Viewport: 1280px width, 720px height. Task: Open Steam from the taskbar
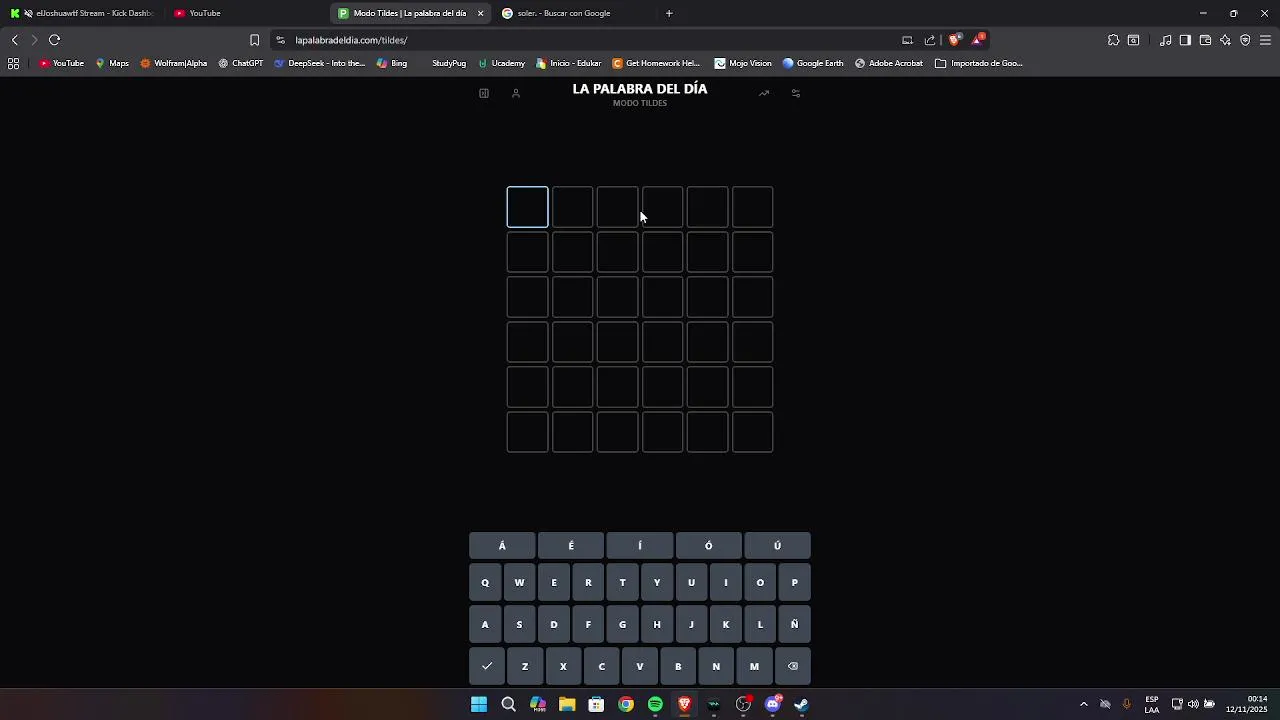pyautogui.click(x=802, y=704)
